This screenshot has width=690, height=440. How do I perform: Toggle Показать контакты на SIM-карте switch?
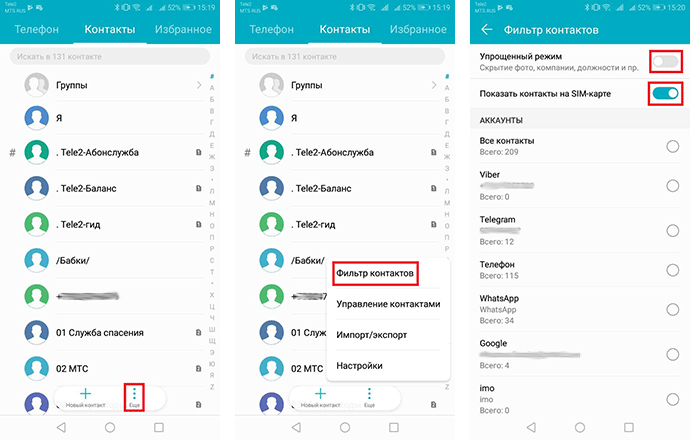pos(665,94)
